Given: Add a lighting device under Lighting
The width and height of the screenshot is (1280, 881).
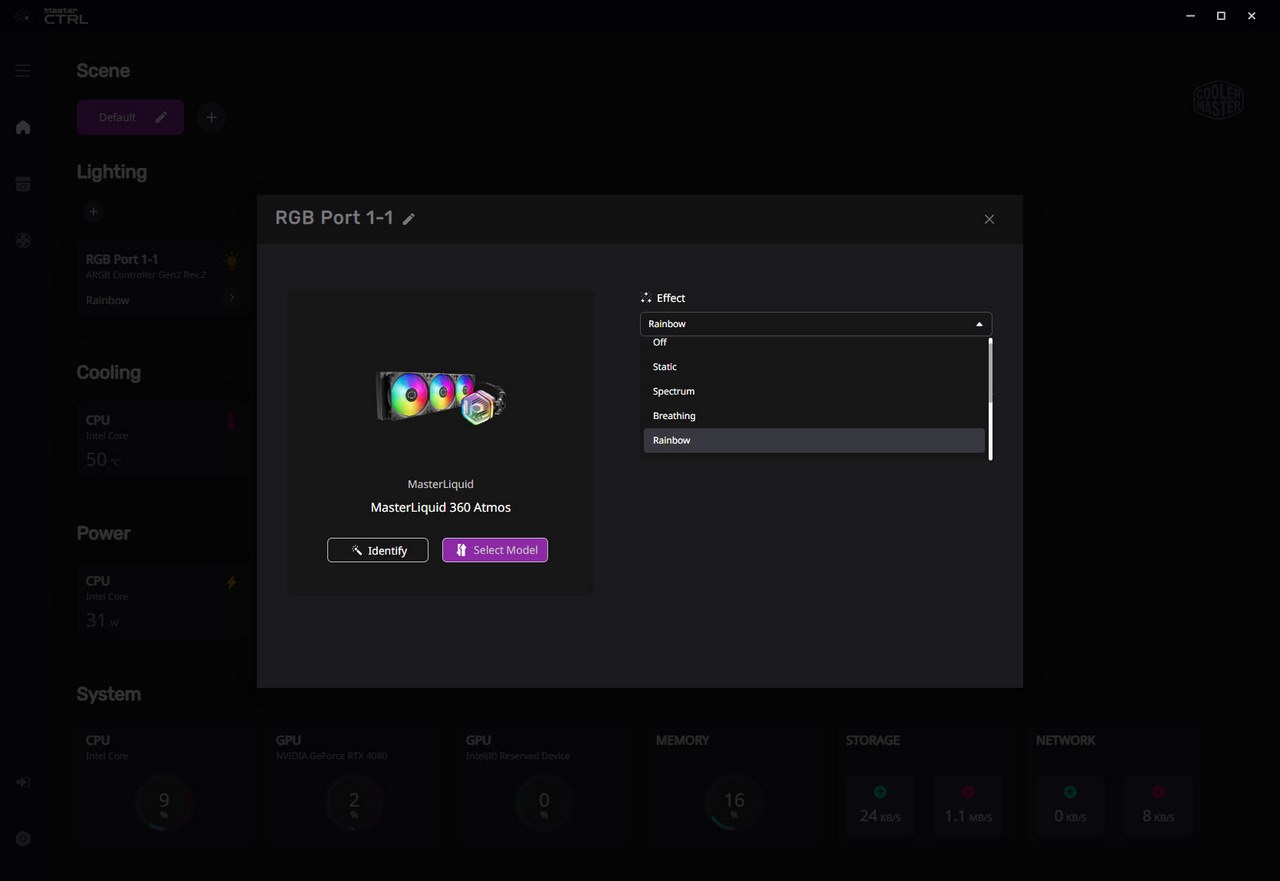Looking at the screenshot, I should coord(93,212).
